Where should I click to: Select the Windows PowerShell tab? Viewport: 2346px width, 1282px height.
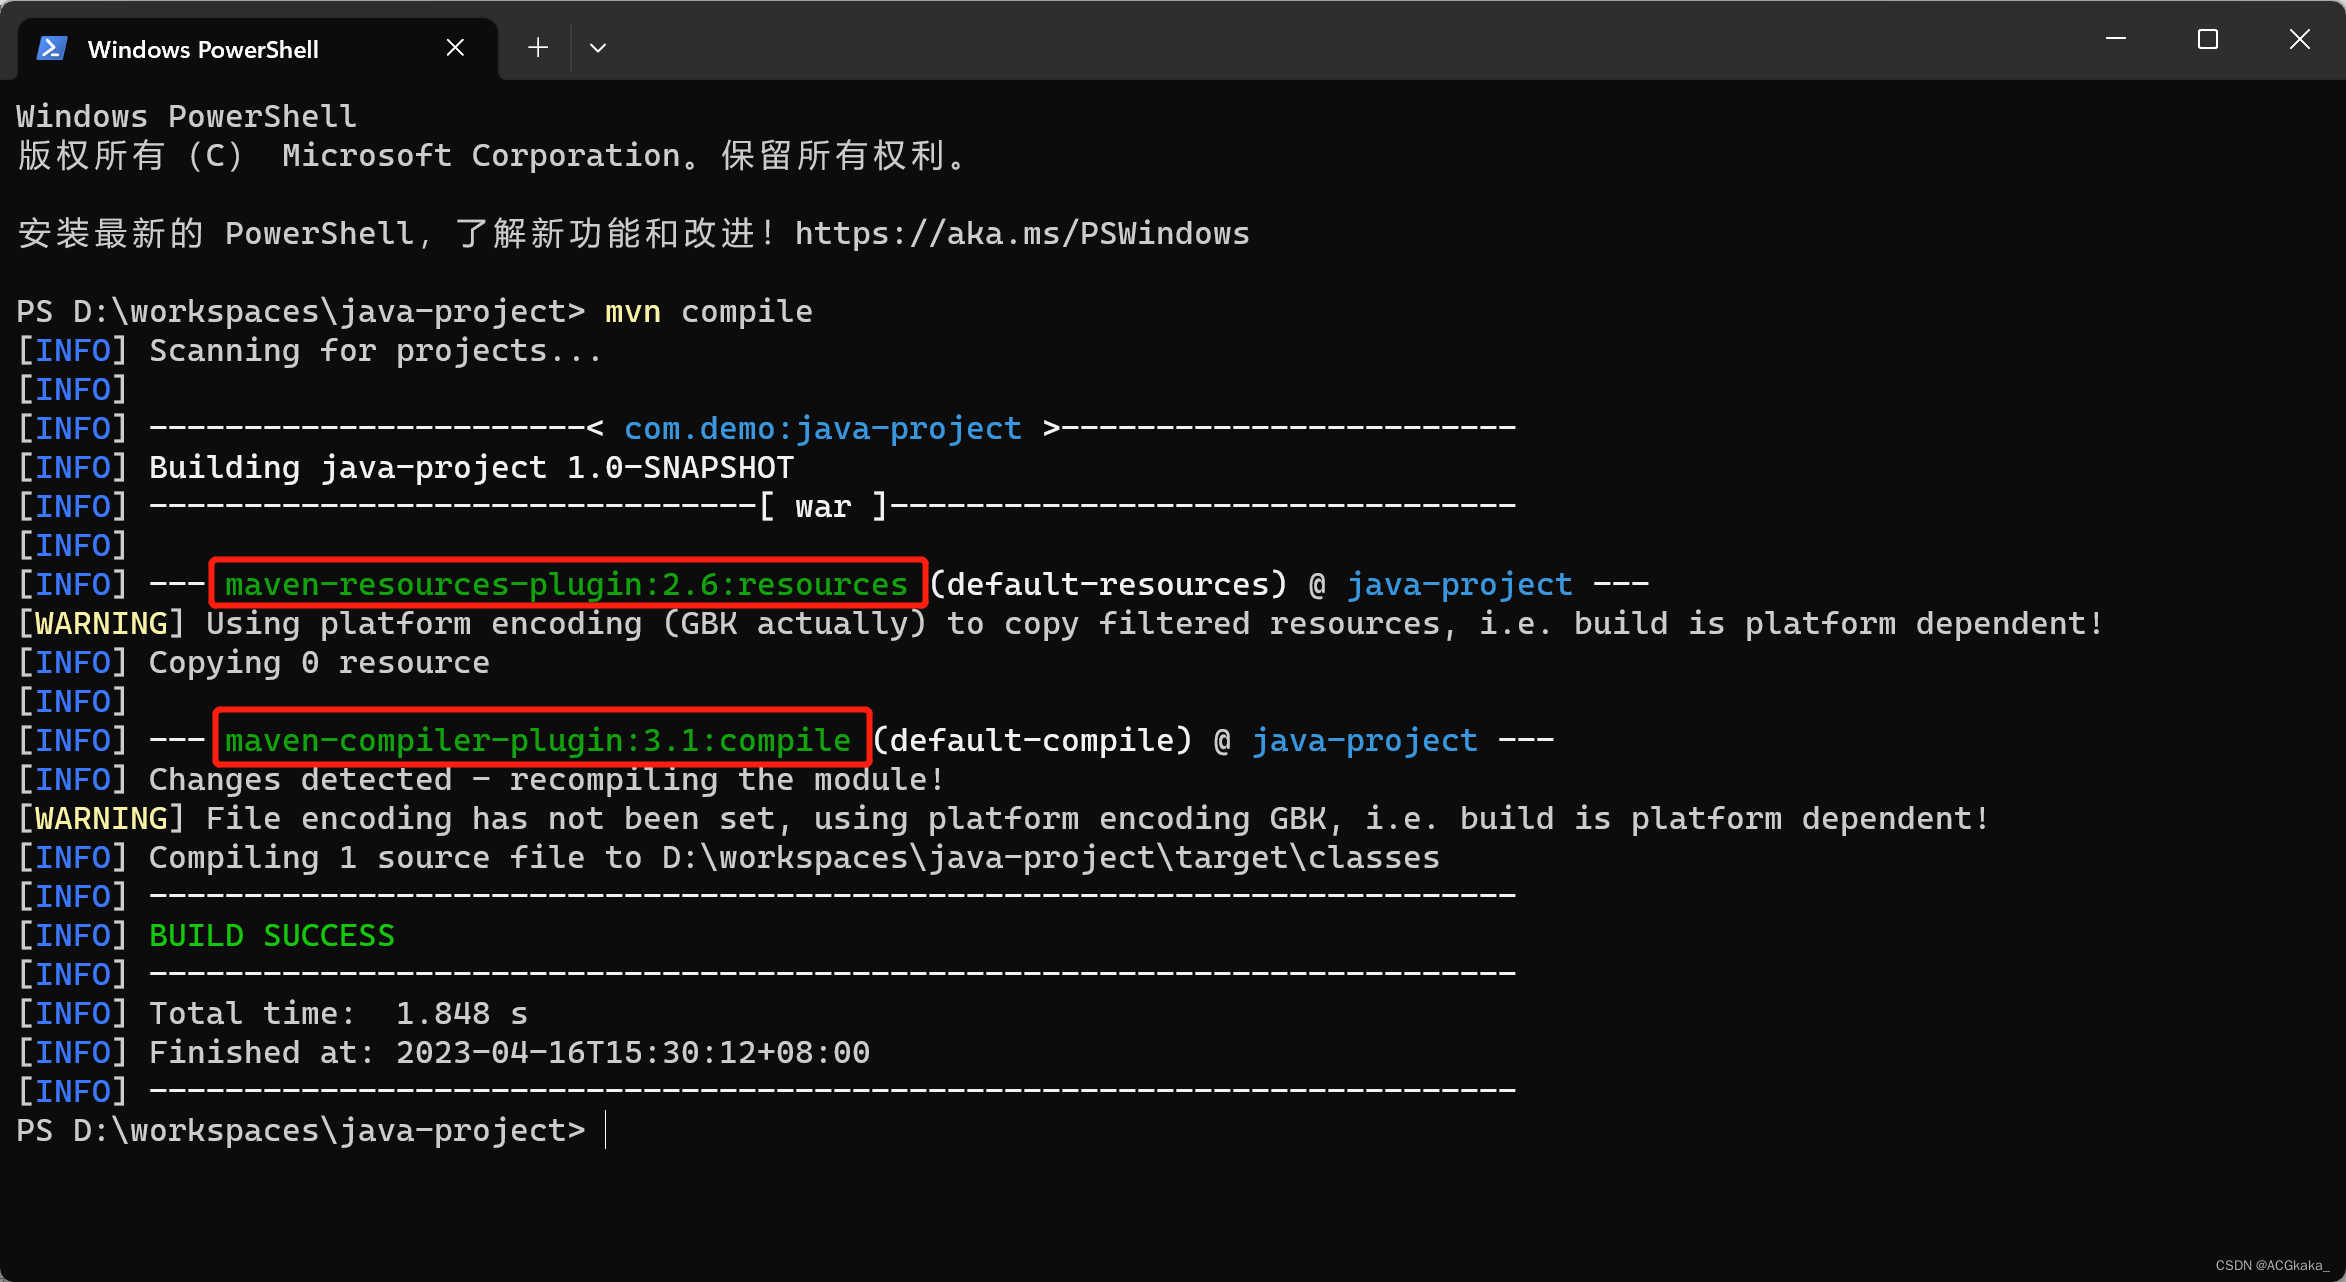pyautogui.click(x=257, y=48)
